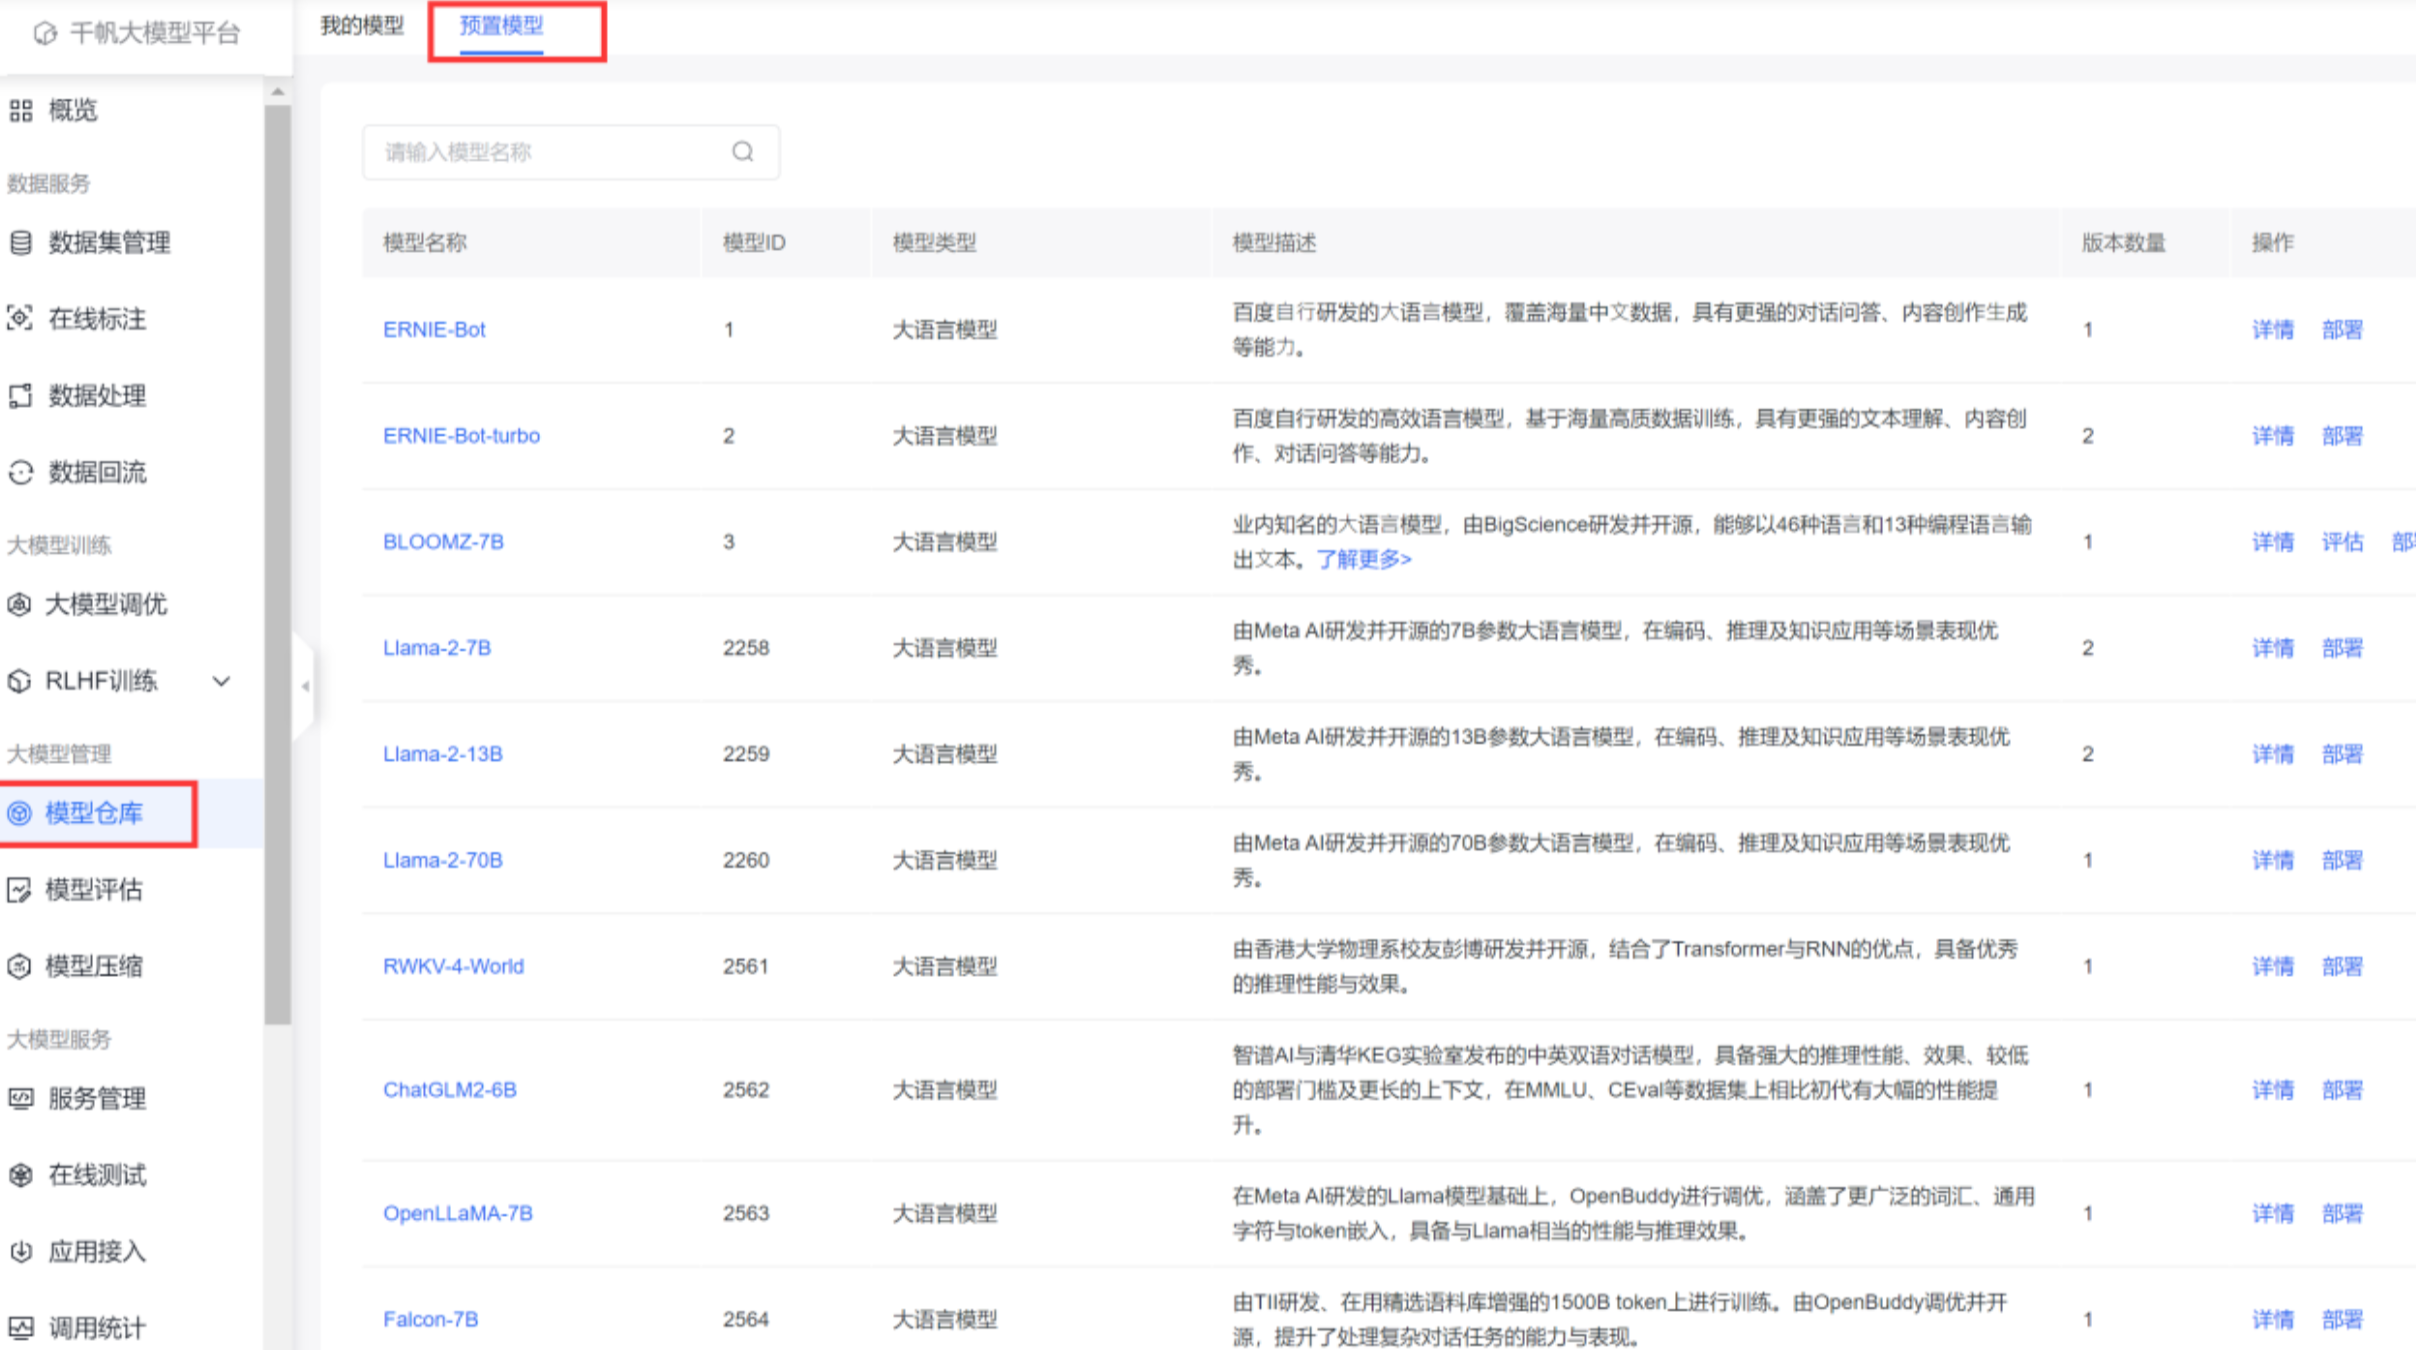Click the sidebar scrollbar up arrow
This screenshot has width=2416, height=1350.
278,91
